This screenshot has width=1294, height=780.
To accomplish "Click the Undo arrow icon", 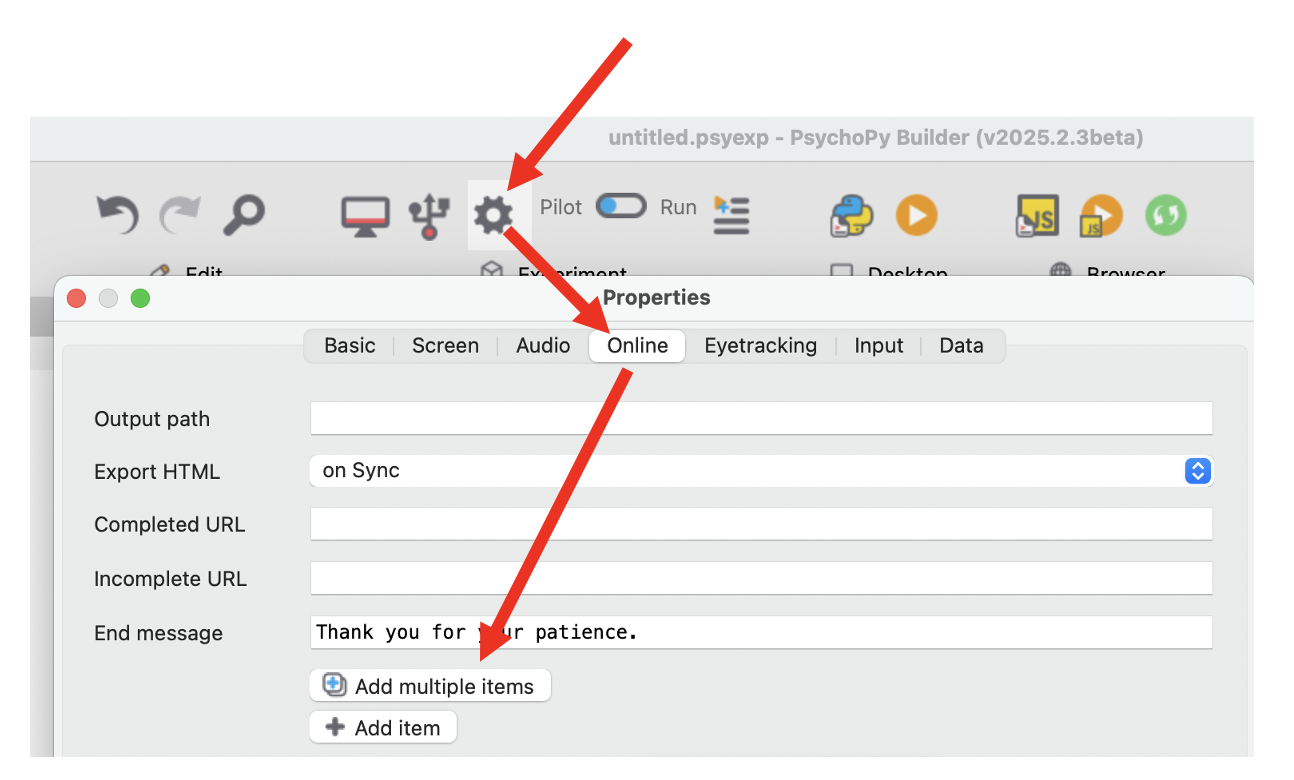I will tap(117, 214).
